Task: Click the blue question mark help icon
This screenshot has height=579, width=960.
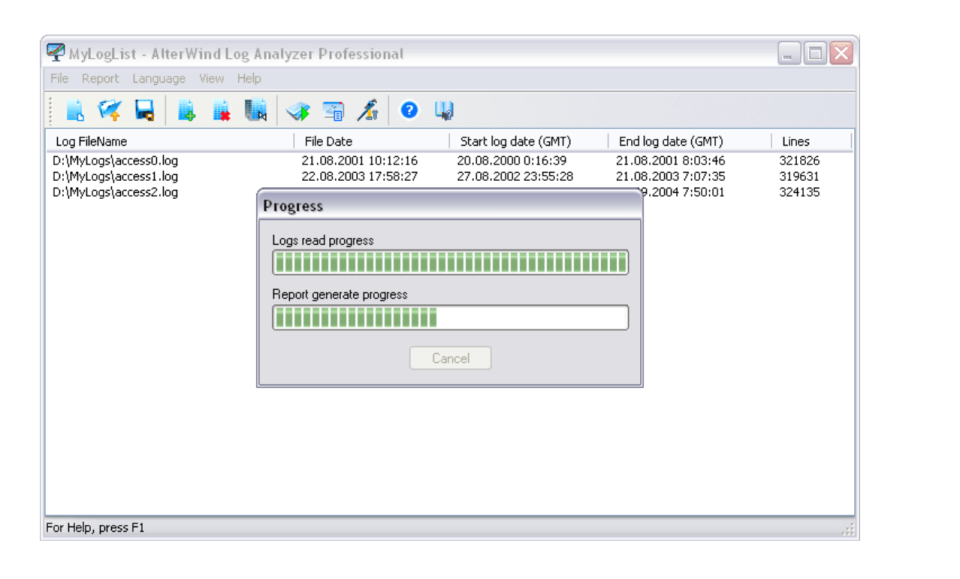Action: coord(409,110)
